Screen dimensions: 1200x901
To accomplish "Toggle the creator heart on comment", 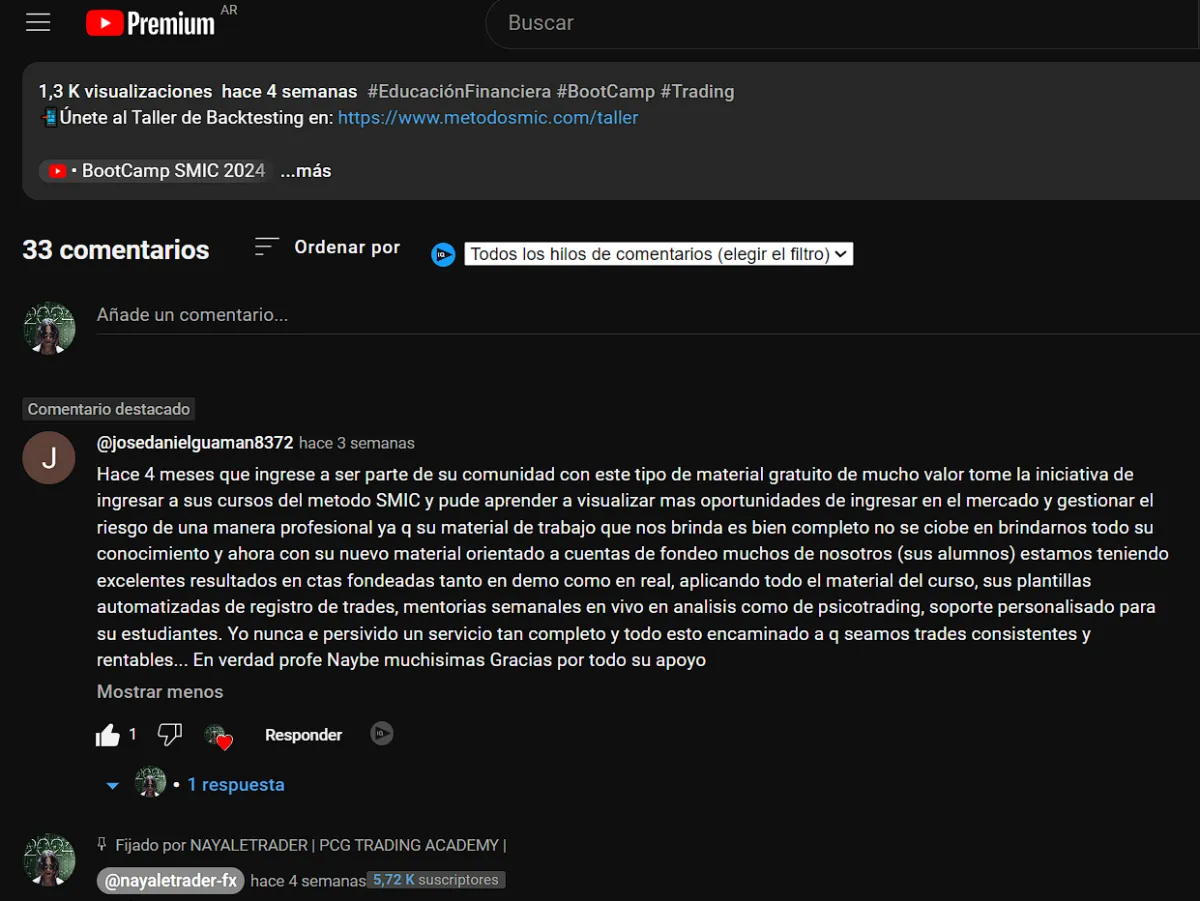I will [x=218, y=737].
